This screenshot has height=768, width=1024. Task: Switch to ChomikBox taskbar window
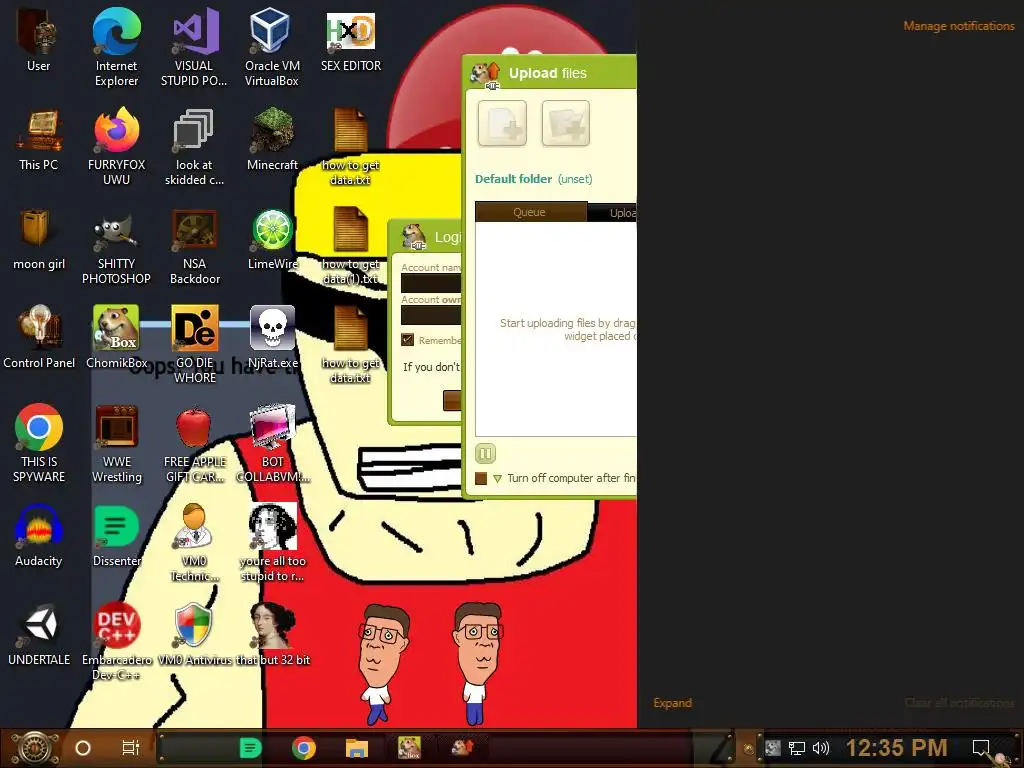tap(409, 748)
